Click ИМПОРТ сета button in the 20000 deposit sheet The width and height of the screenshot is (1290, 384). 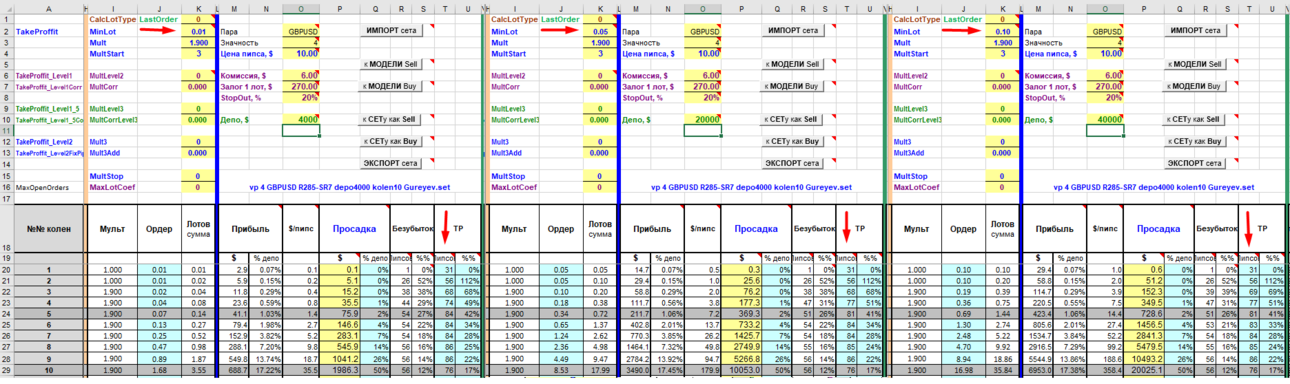tap(794, 31)
